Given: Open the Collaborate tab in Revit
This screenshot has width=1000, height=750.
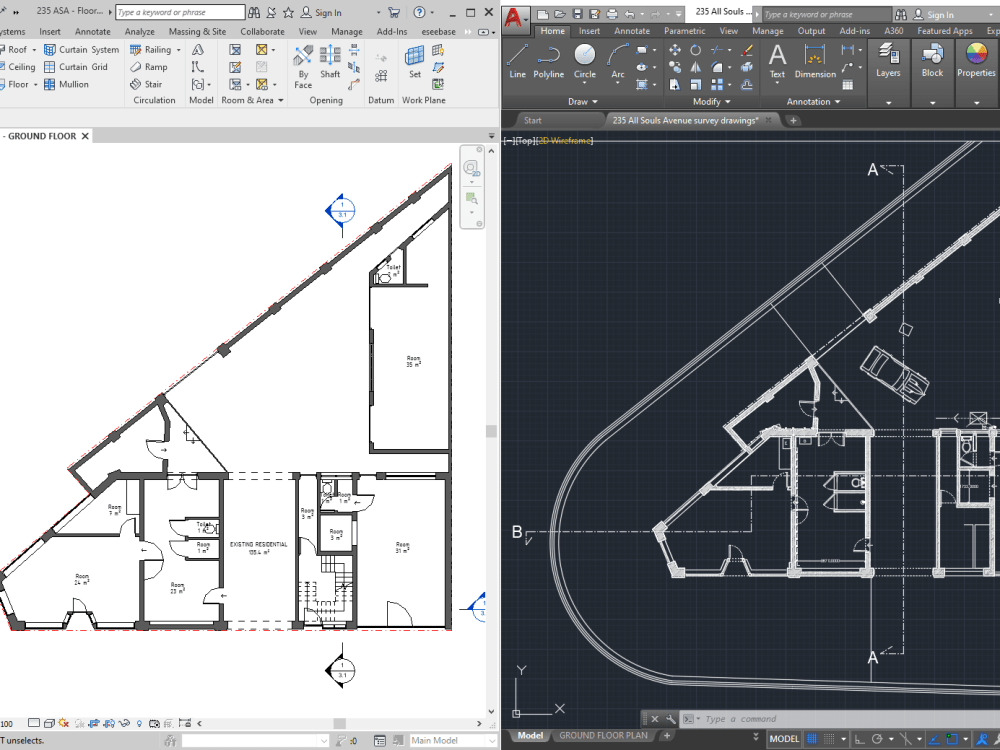Looking at the screenshot, I should point(262,31).
